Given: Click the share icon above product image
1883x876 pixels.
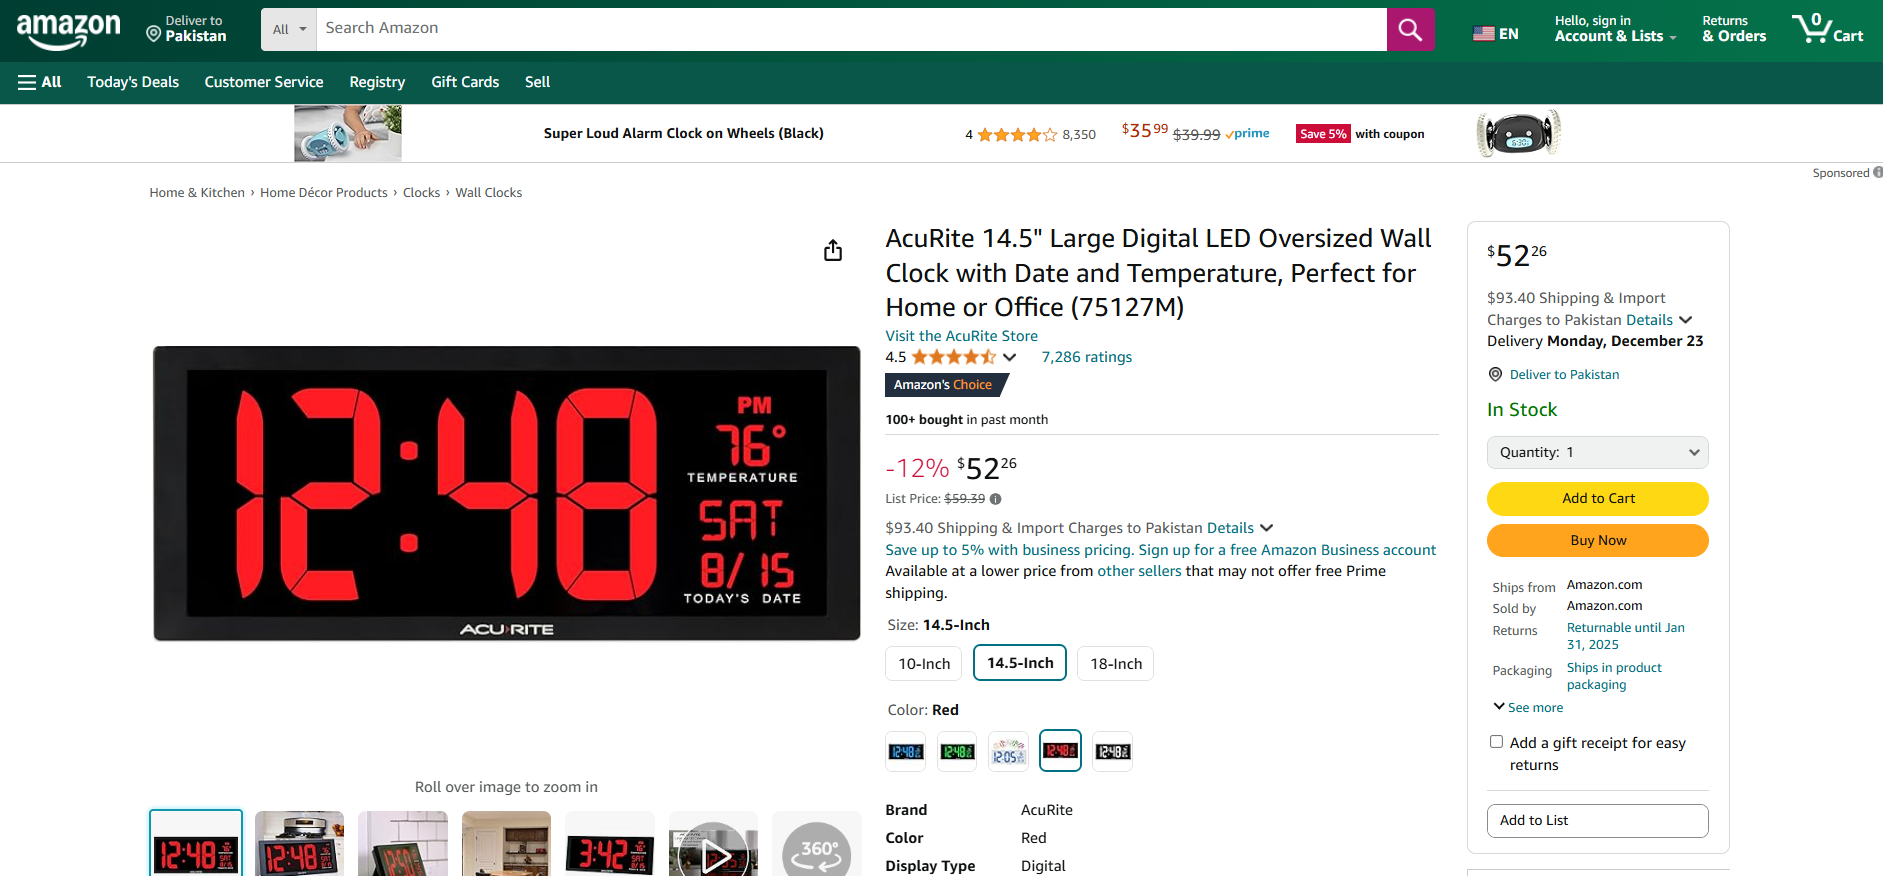Looking at the screenshot, I should tap(833, 250).
